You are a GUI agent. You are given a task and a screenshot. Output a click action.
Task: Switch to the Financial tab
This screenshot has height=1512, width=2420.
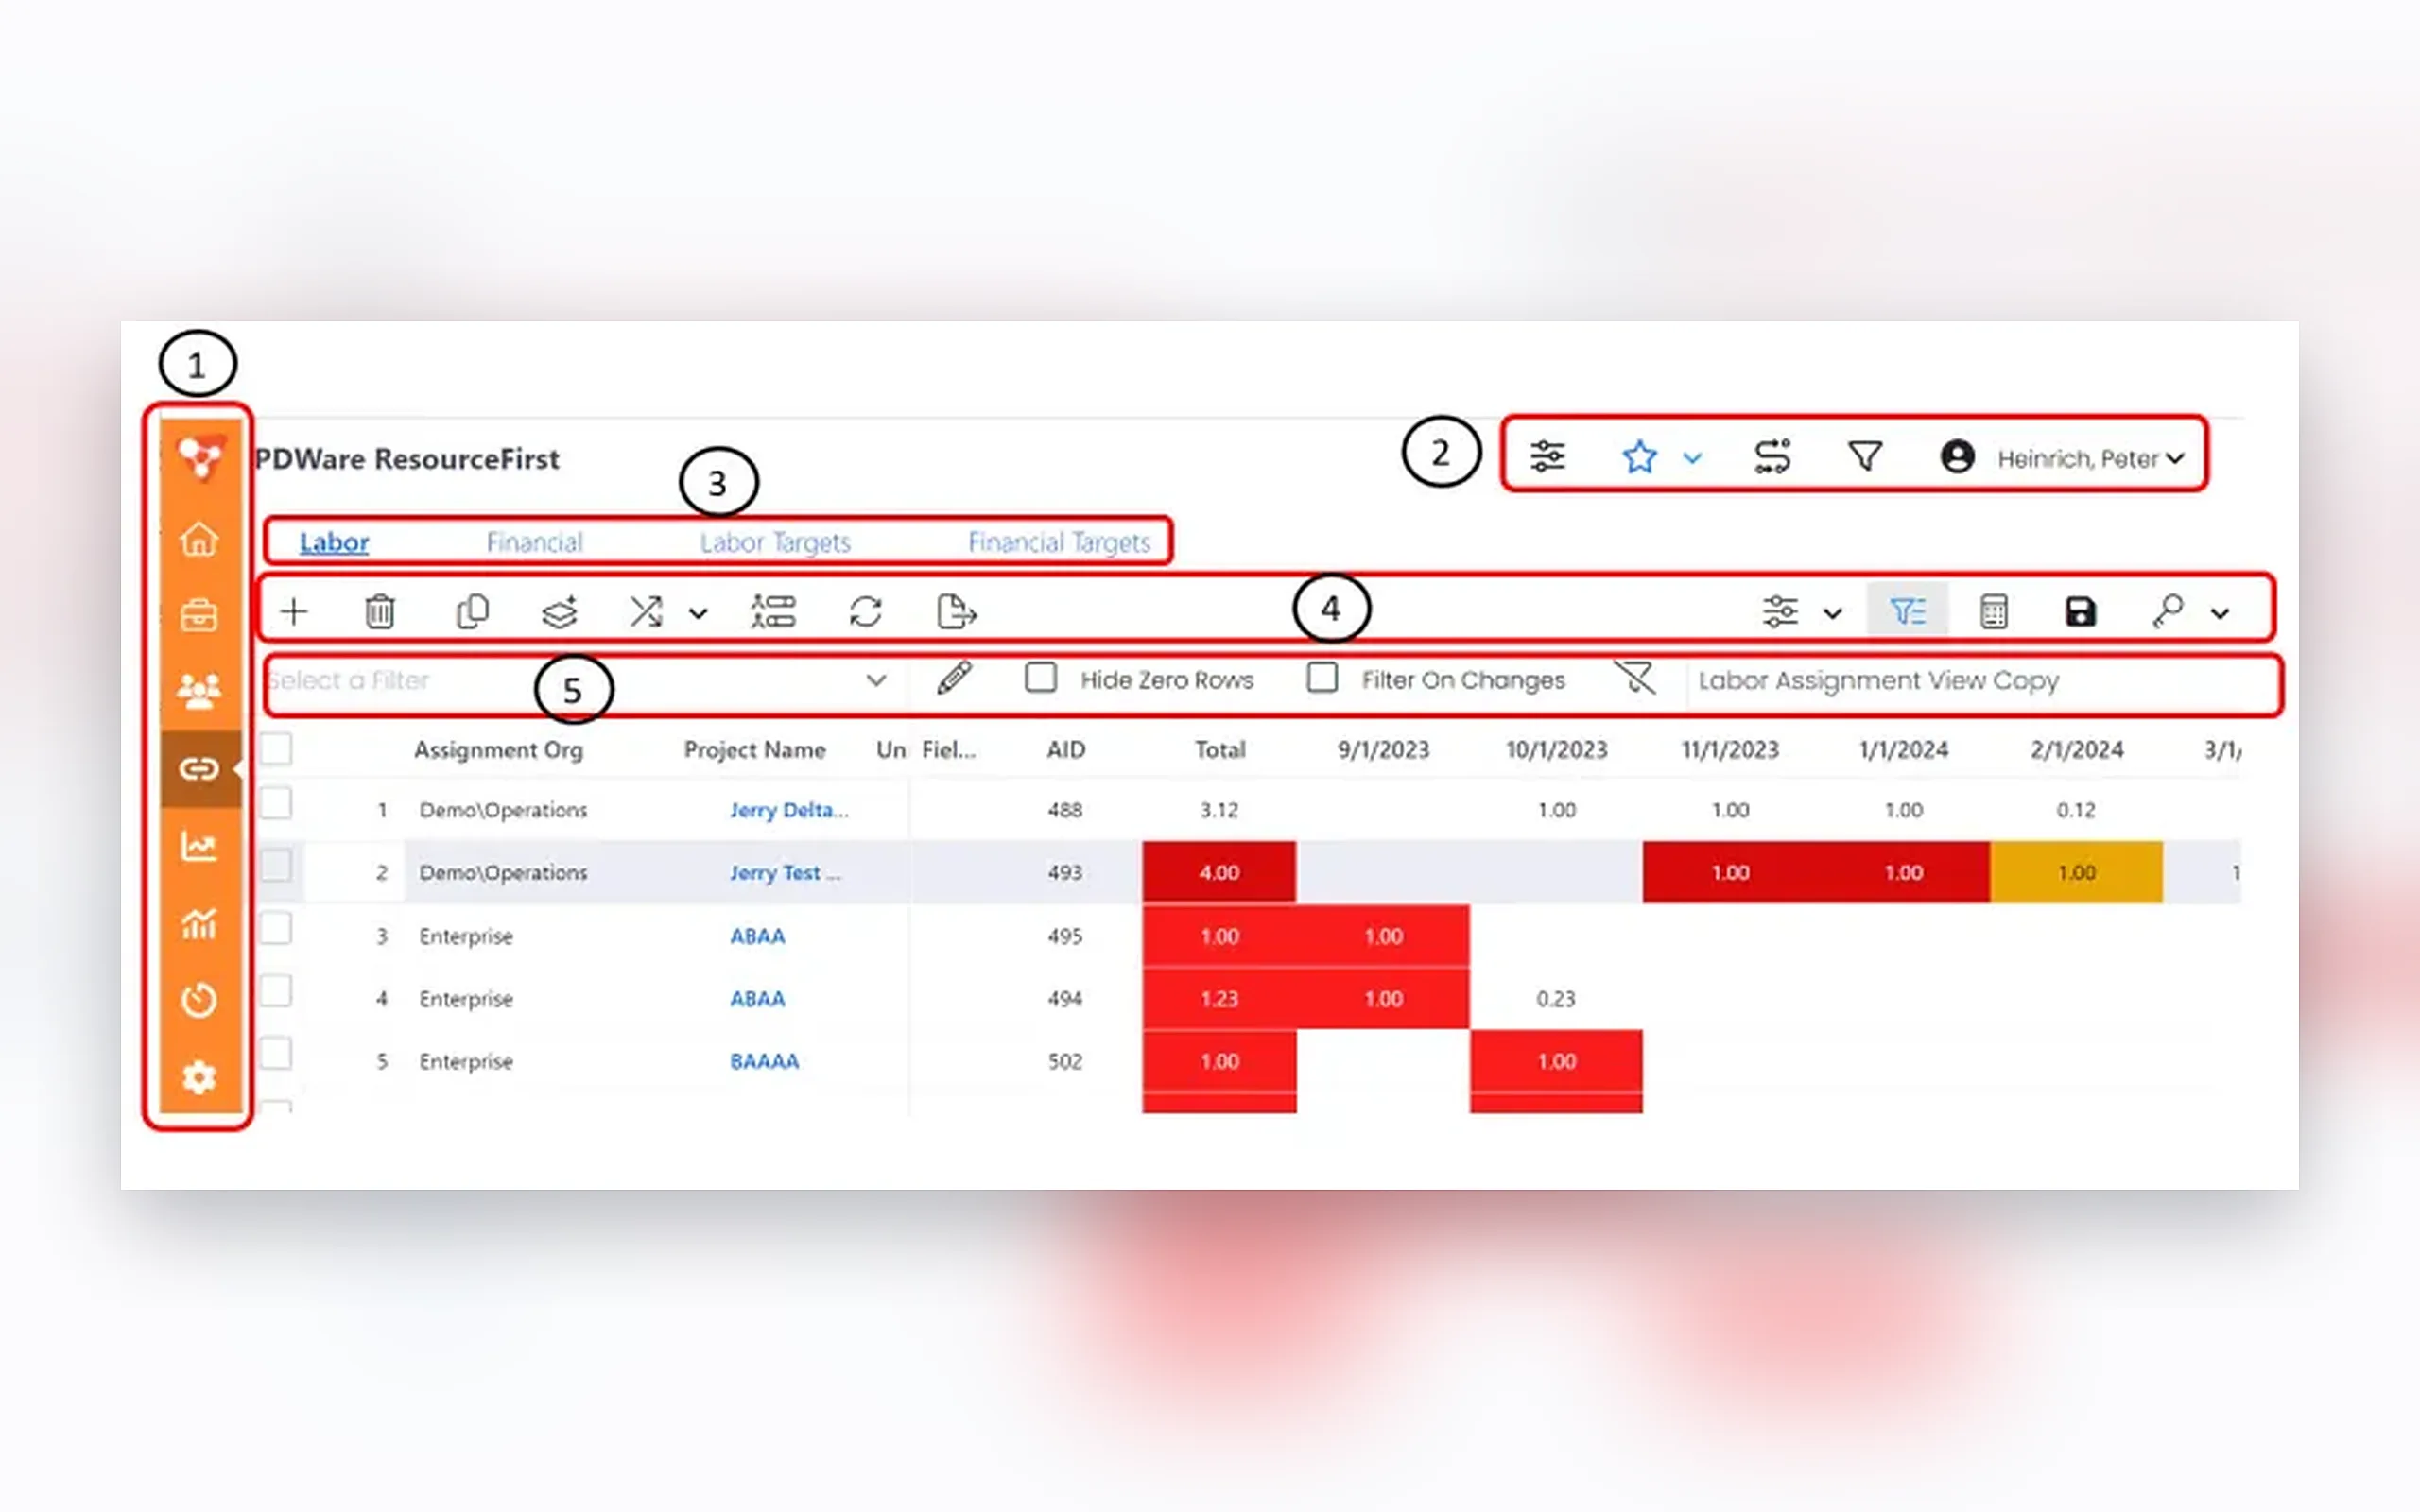click(x=534, y=542)
